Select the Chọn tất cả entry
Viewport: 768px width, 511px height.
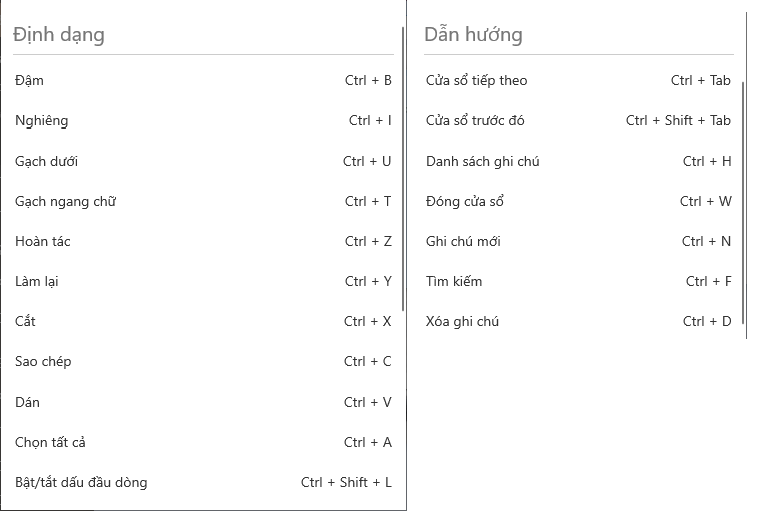click(203, 442)
